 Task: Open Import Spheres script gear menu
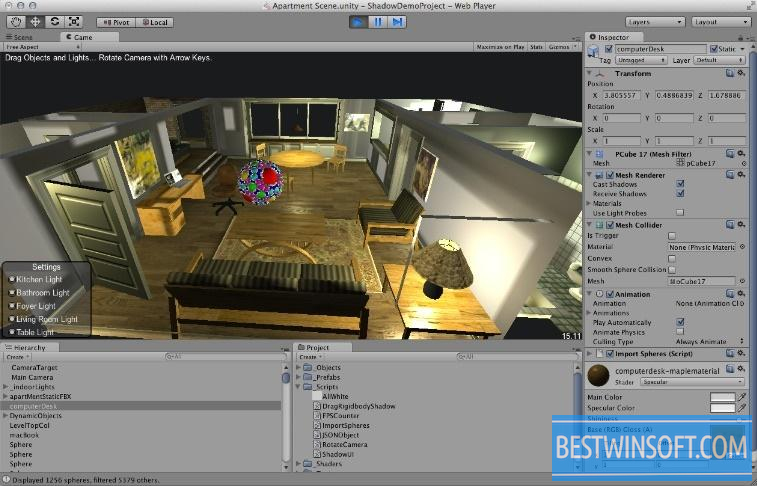pos(741,353)
